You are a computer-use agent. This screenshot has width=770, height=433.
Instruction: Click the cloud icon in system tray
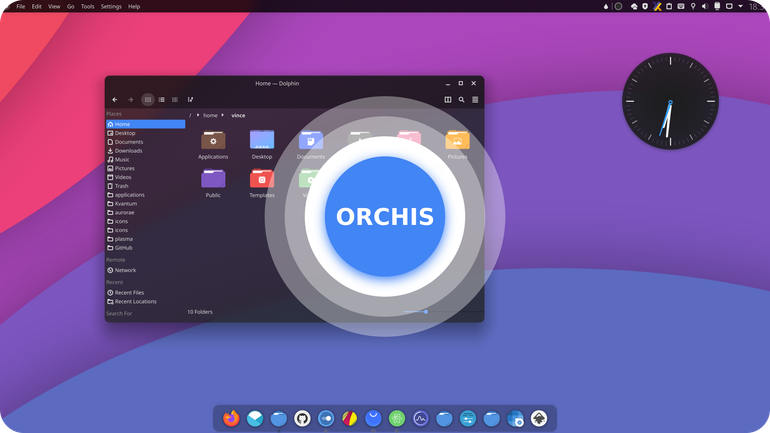(634, 6)
